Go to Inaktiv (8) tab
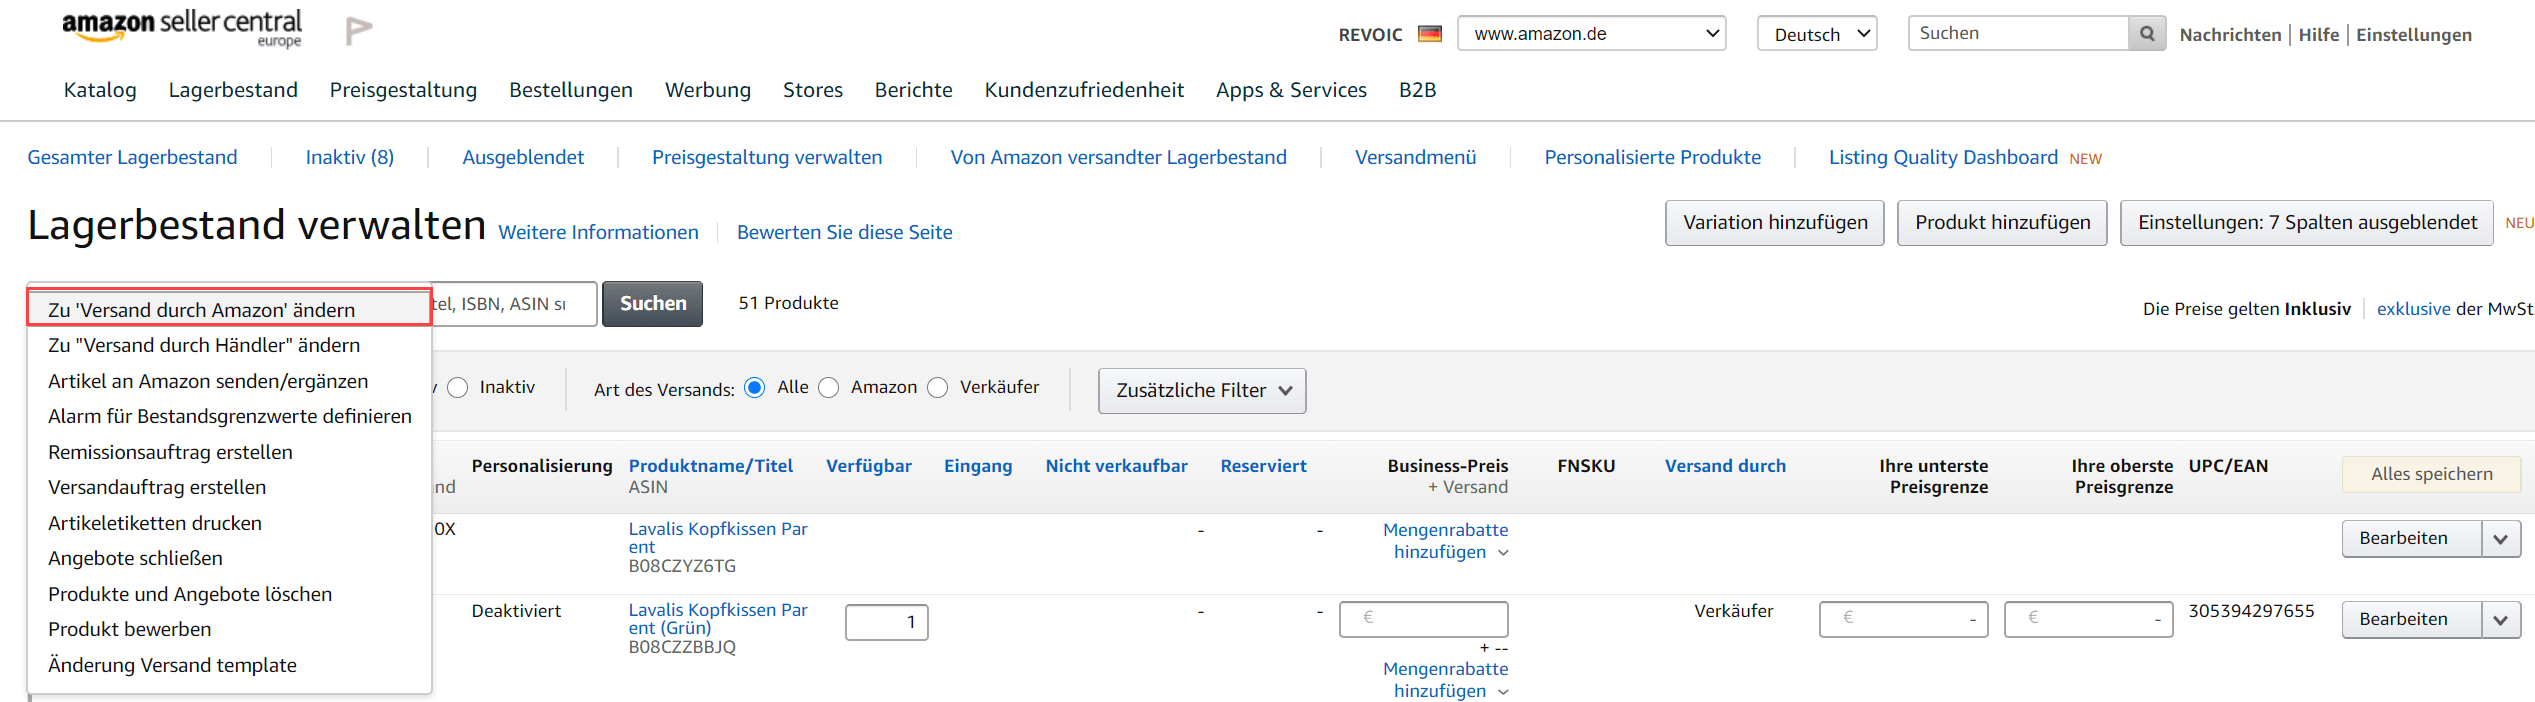 tap(350, 157)
